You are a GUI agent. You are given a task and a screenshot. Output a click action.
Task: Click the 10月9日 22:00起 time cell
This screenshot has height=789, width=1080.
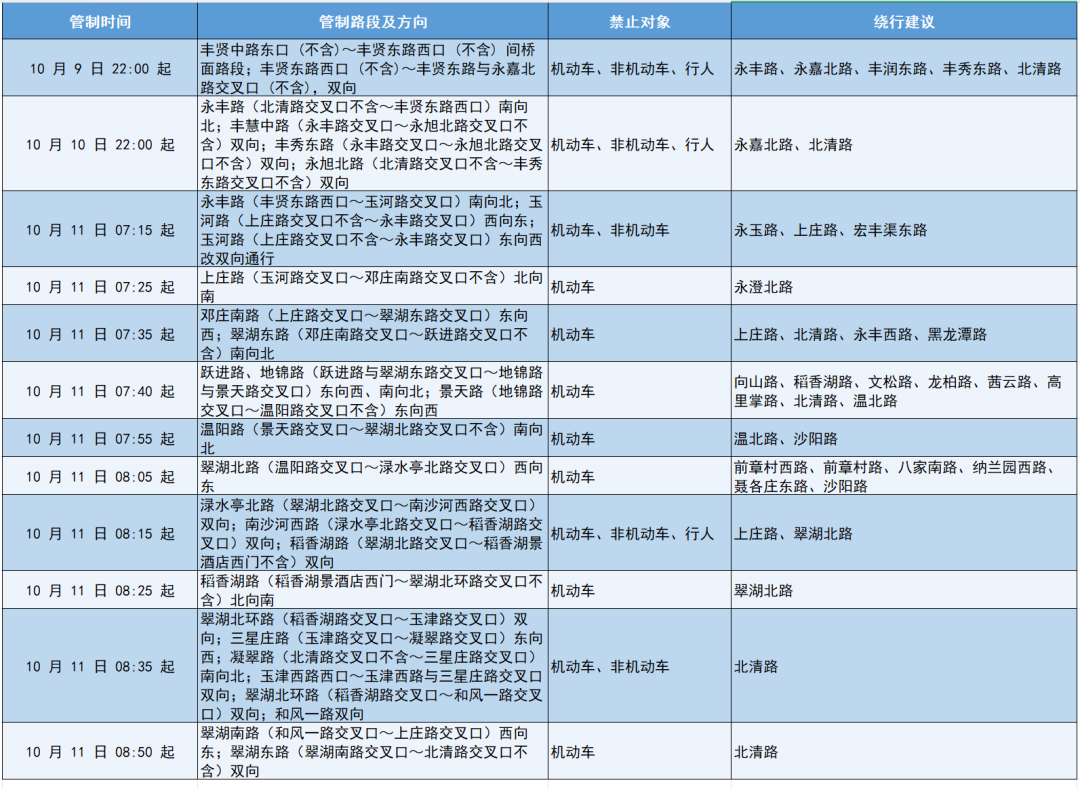(100, 68)
